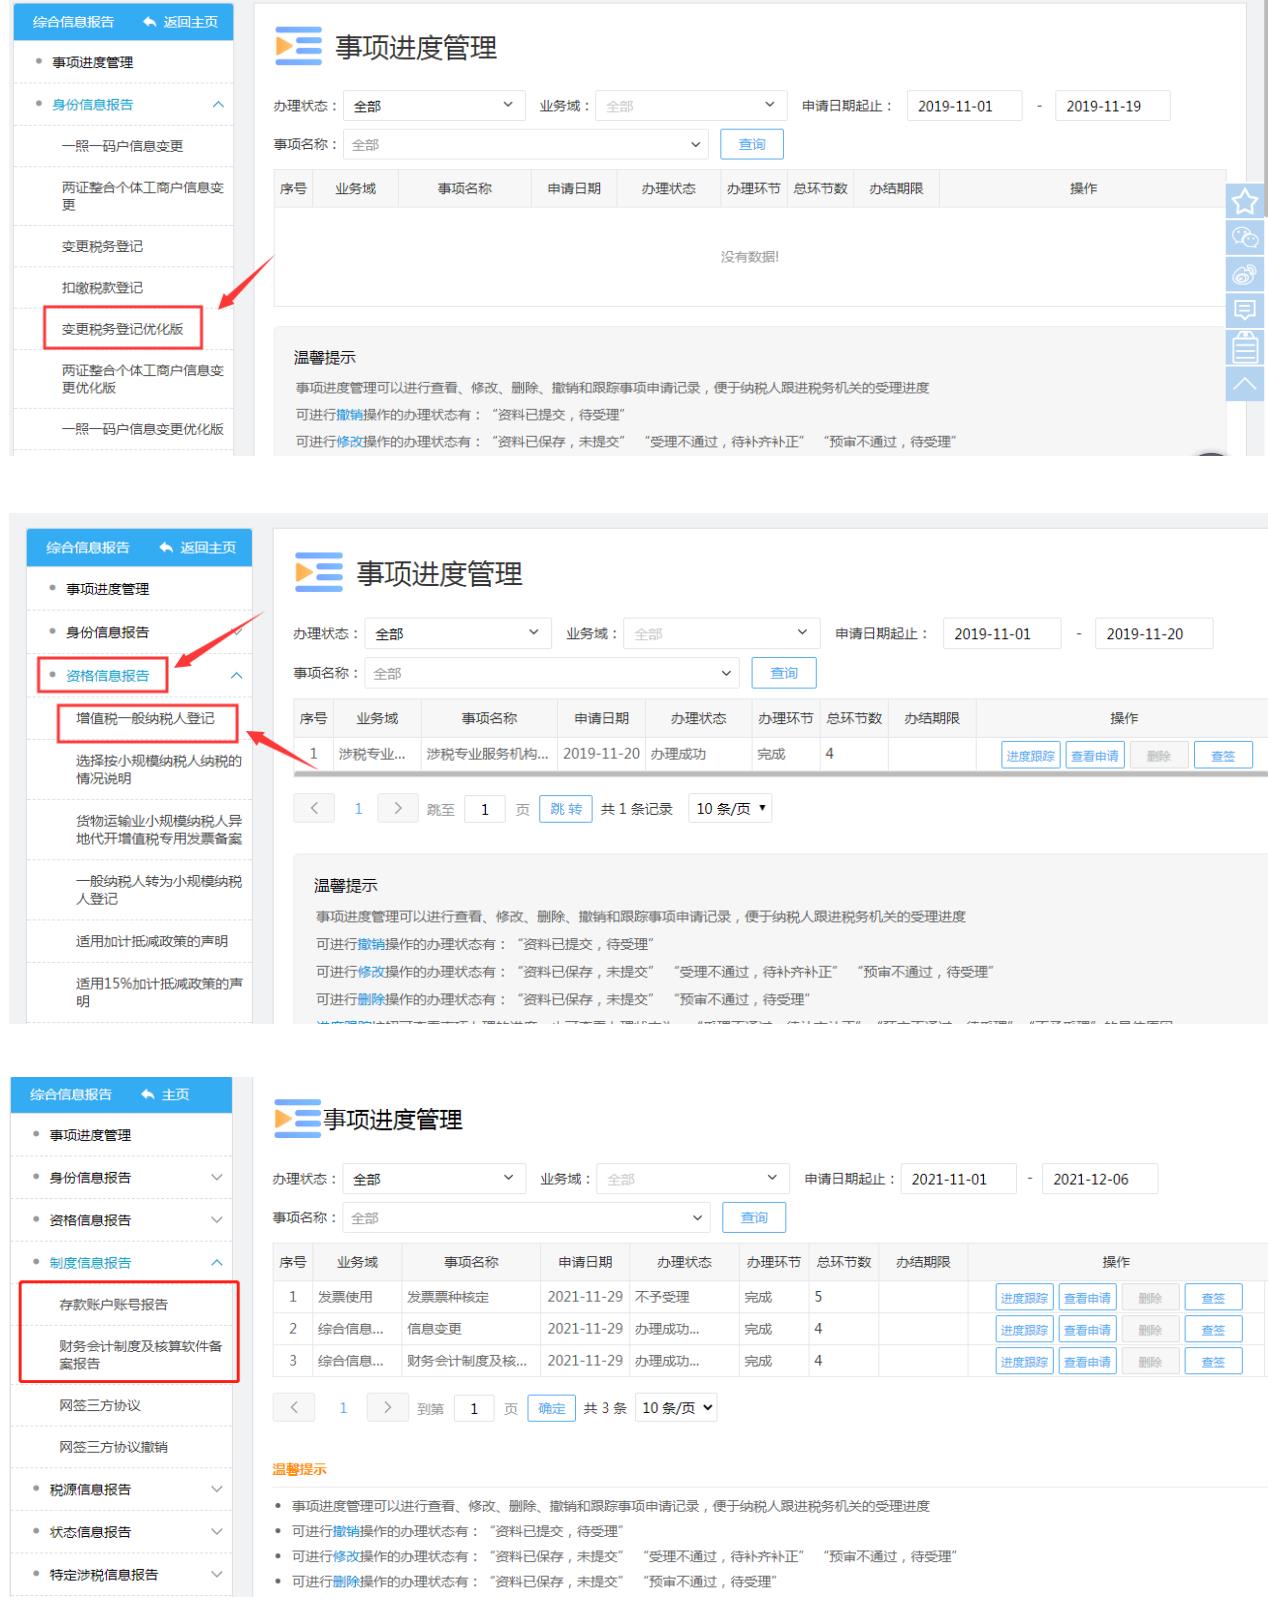Screen dimensions: 1268x1602
Task: Click the star favorite icon in right sidebar
Action: coord(1245,202)
